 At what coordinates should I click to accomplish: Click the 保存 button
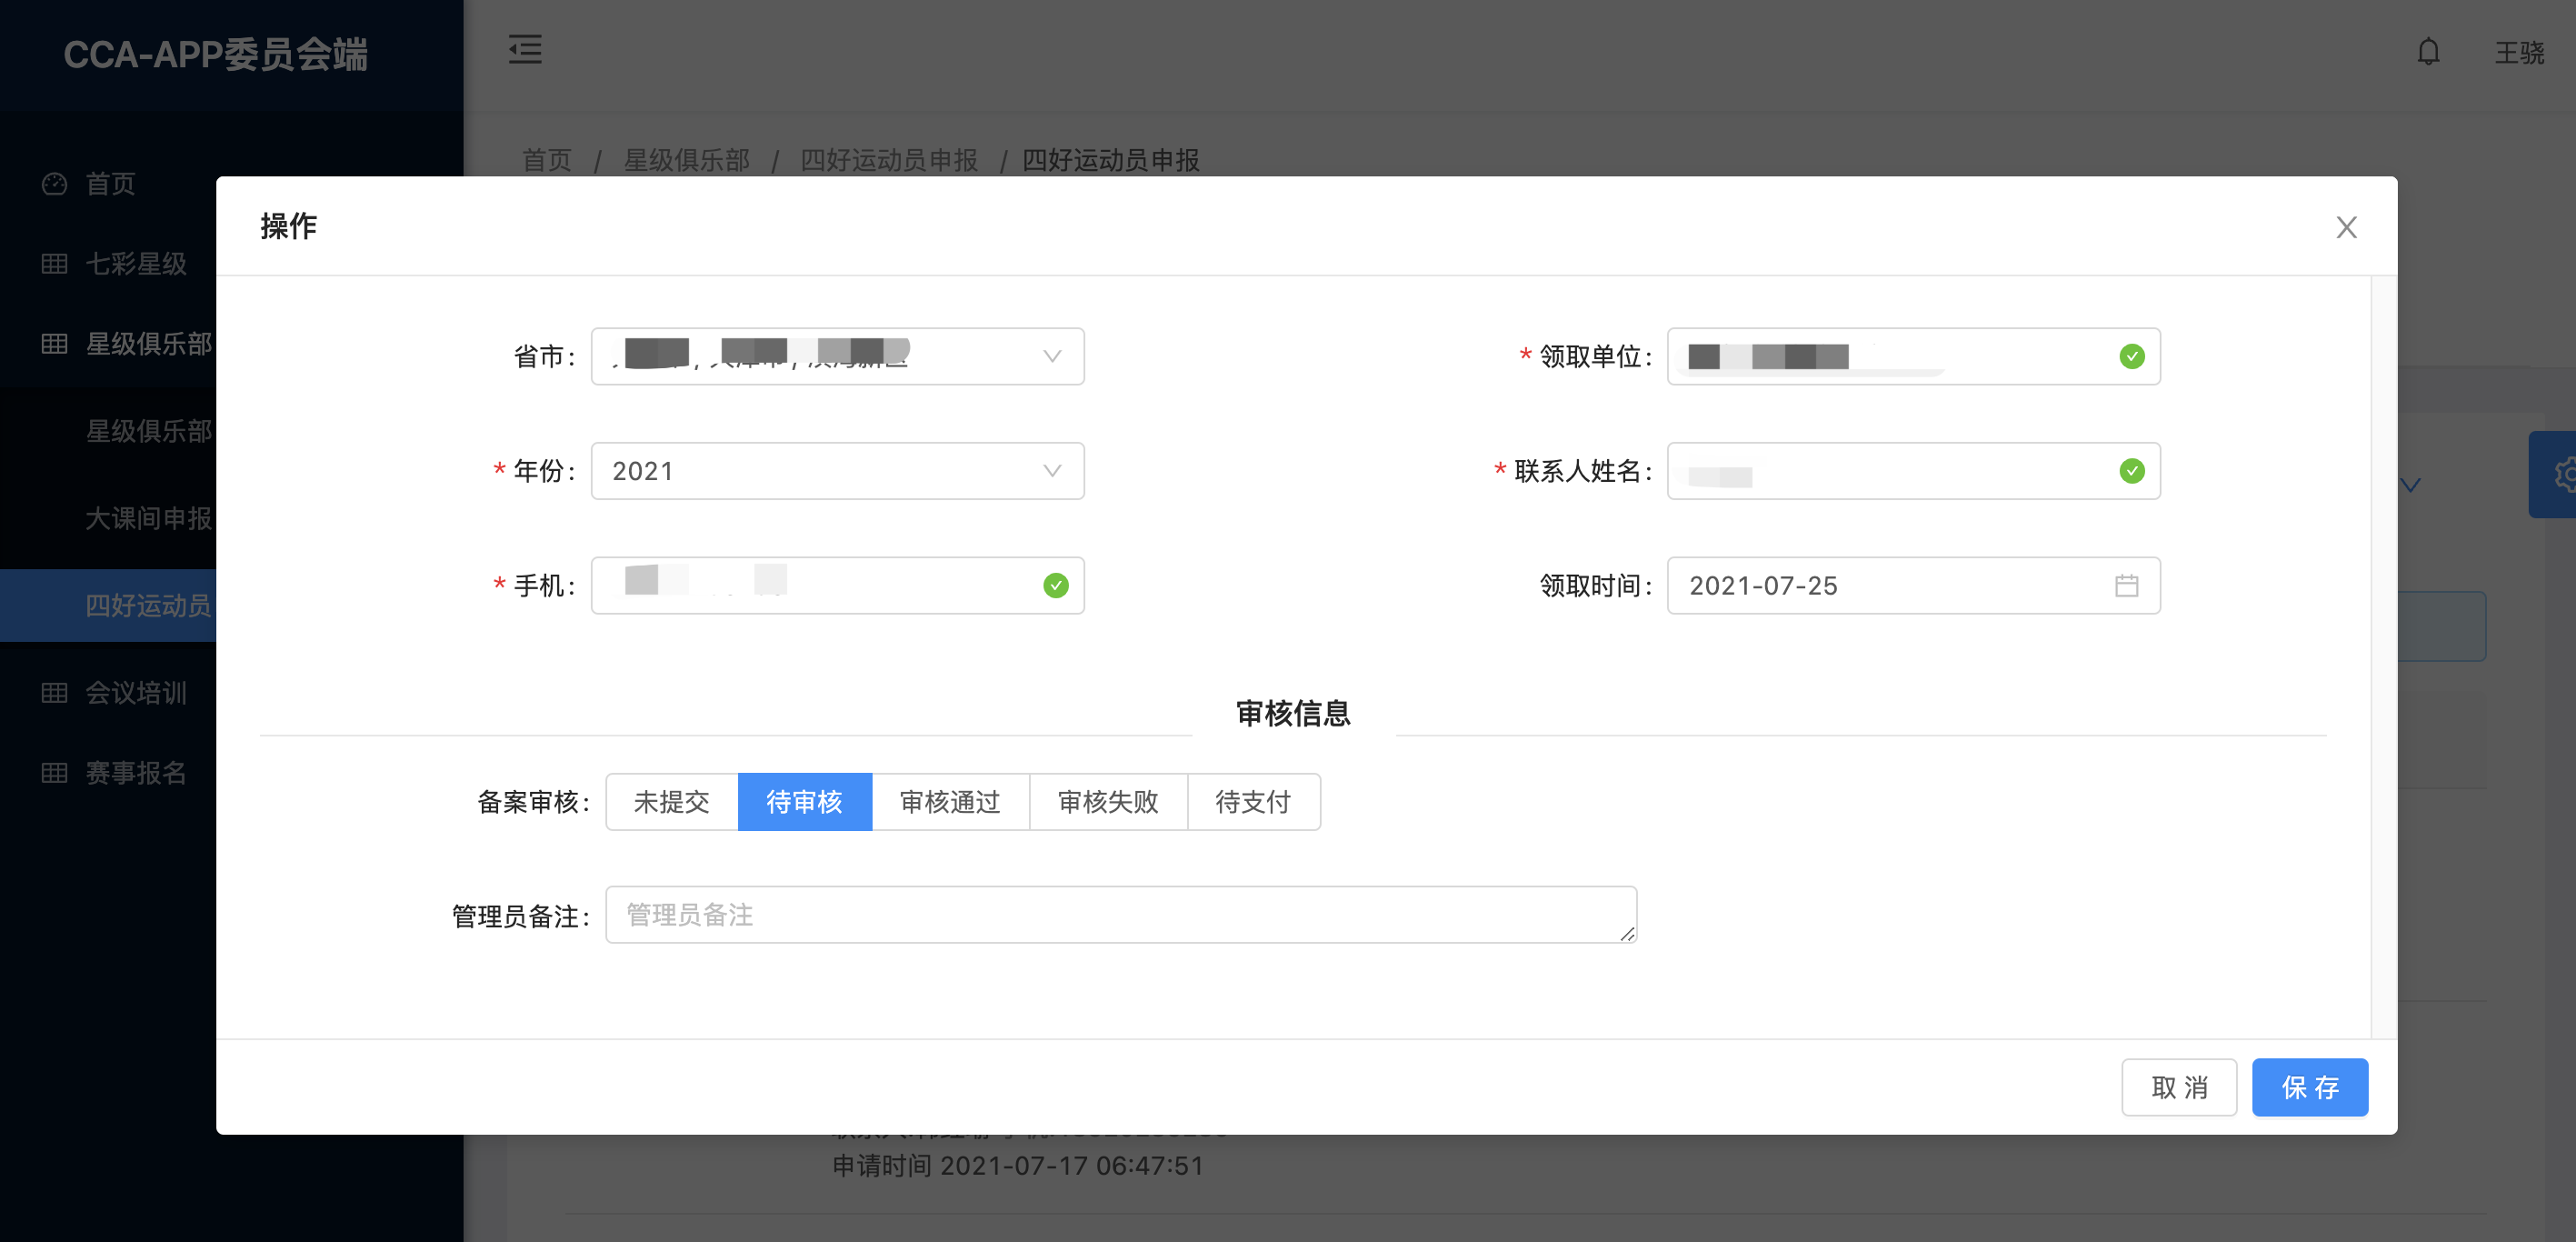pyautogui.click(x=2310, y=1087)
